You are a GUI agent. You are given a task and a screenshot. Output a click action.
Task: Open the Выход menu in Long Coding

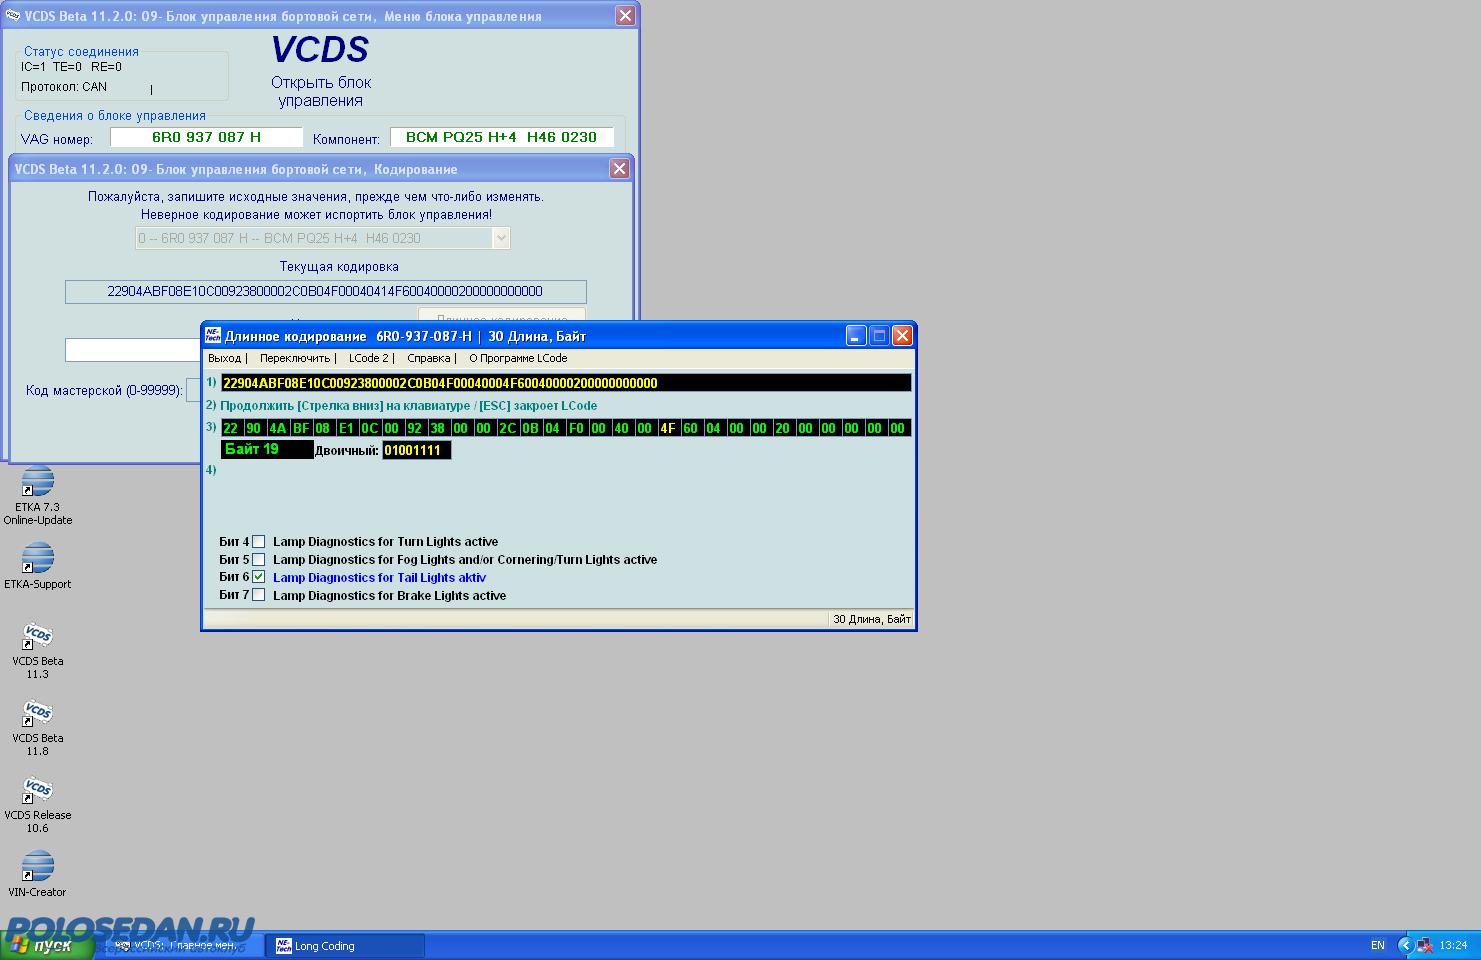[224, 358]
